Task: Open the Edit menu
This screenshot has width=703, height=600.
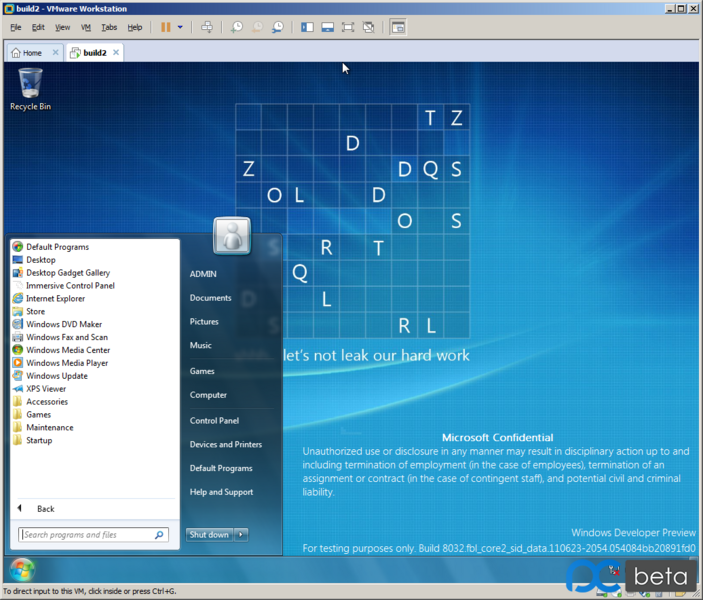Action: pyautogui.click(x=38, y=27)
